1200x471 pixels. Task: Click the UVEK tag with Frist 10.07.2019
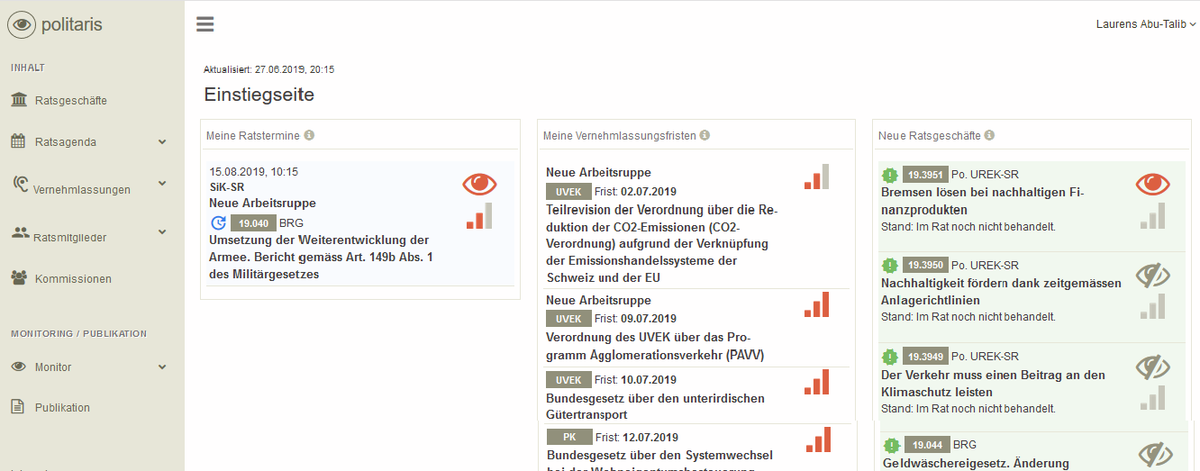click(x=568, y=380)
